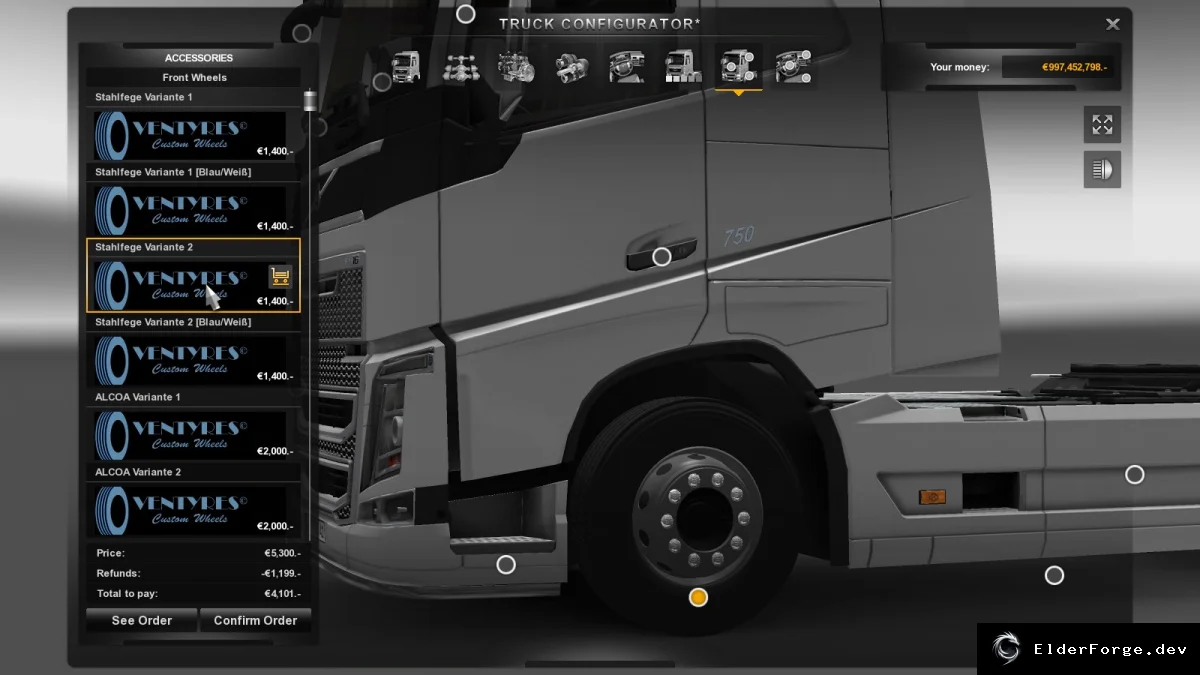Click the Total to pay amount
This screenshot has width=1200, height=675.
point(282,594)
